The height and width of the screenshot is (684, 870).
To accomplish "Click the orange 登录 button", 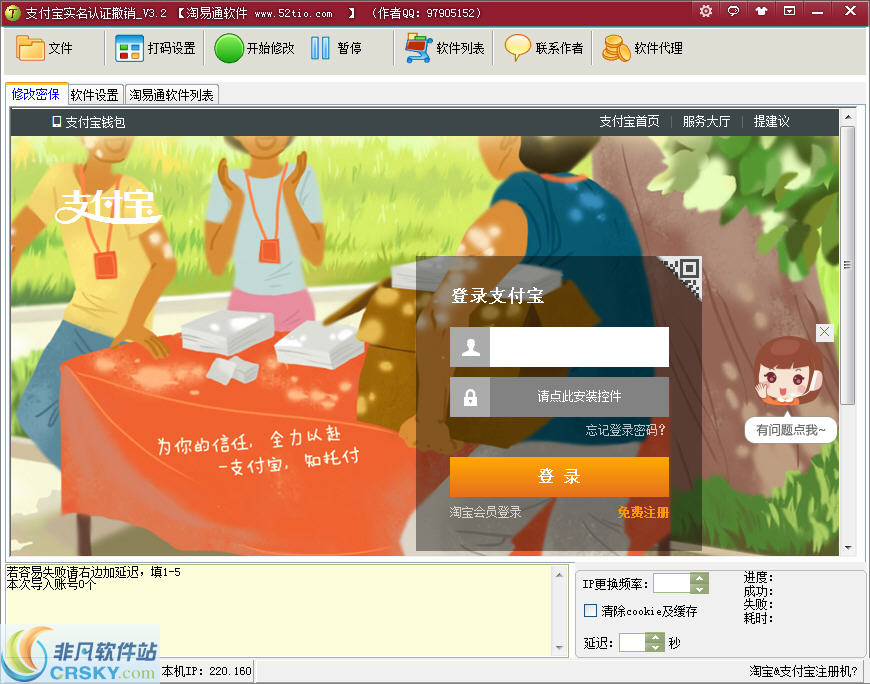I will (x=559, y=477).
